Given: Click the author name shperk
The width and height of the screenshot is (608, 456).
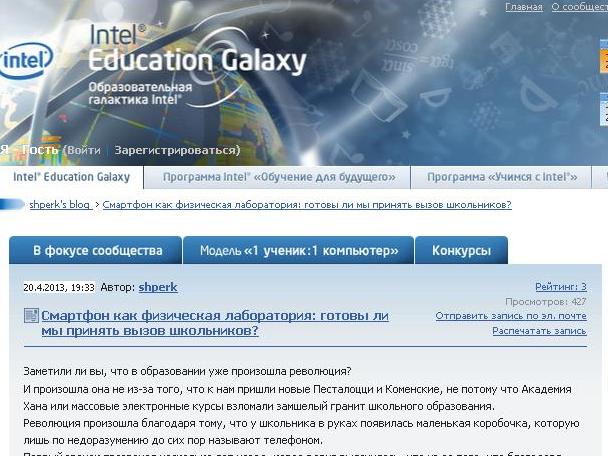Looking at the screenshot, I should (x=158, y=287).
